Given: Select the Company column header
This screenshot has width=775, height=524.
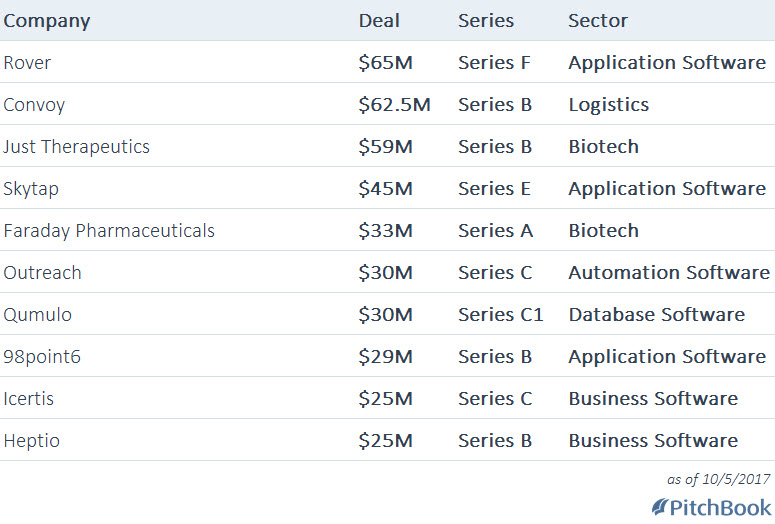Looking at the screenshot, I should click(47, 21).
